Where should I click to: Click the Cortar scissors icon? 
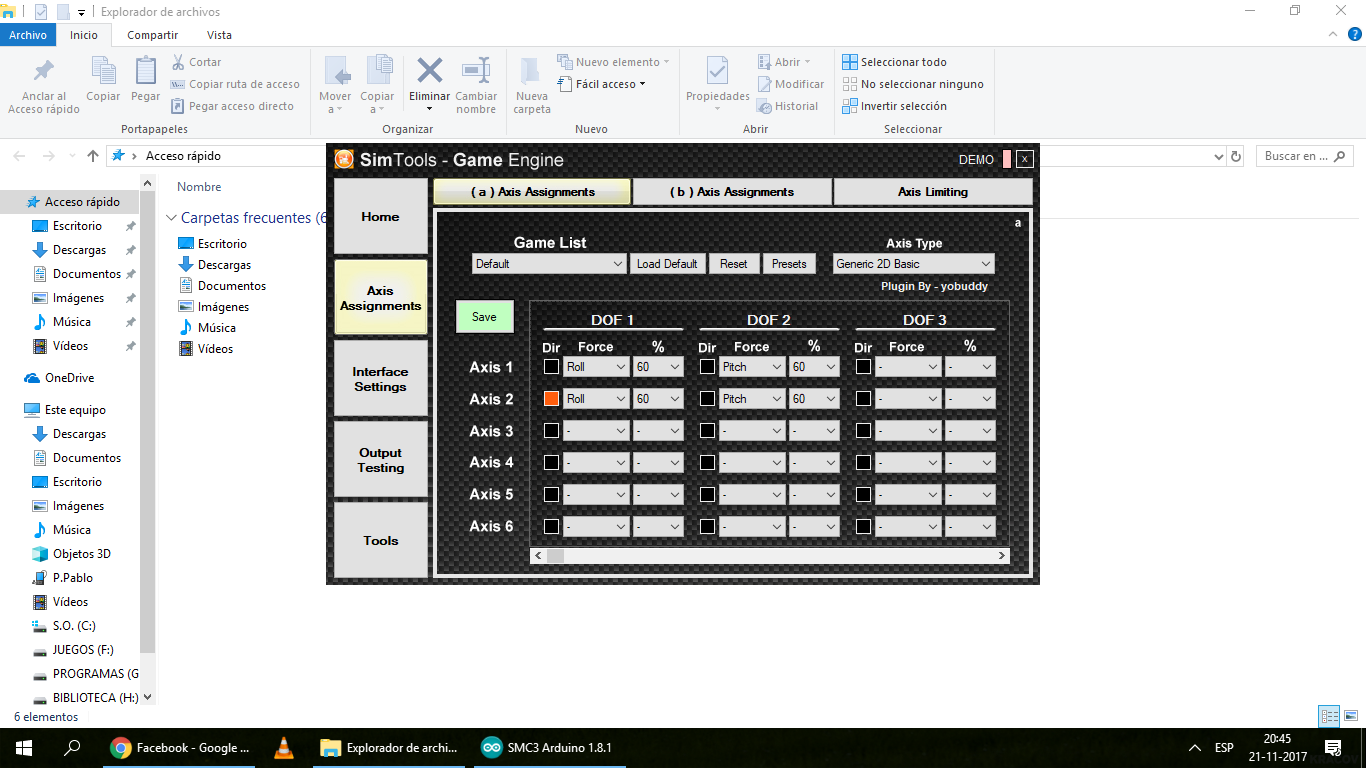click(178, 62)
